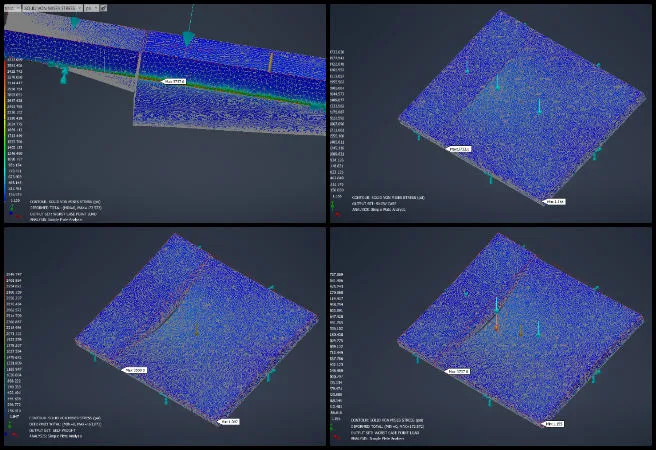Click the XYZ axis triad in top-right viewport
This screenshot has width=656, height=450.
tap(335, 209)
